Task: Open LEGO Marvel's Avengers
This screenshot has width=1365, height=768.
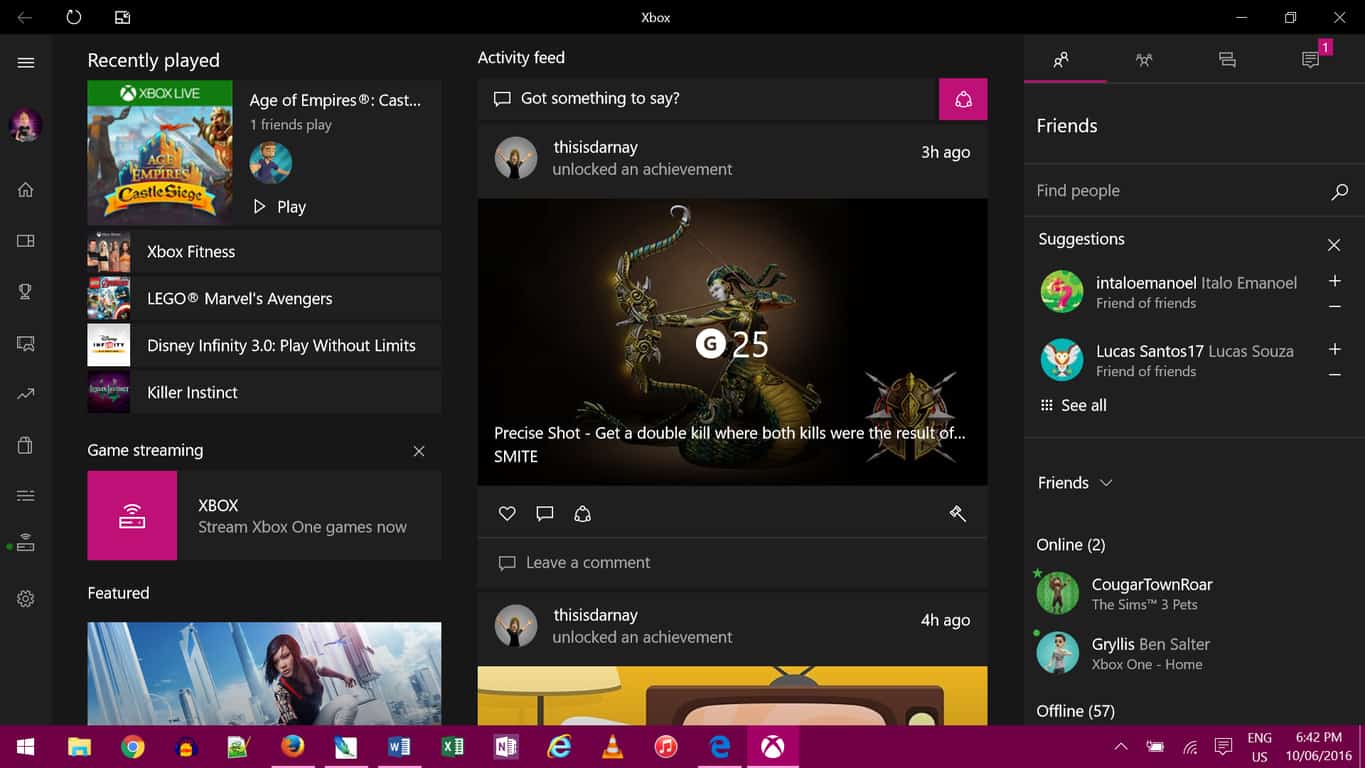Action: pos(264,299)
